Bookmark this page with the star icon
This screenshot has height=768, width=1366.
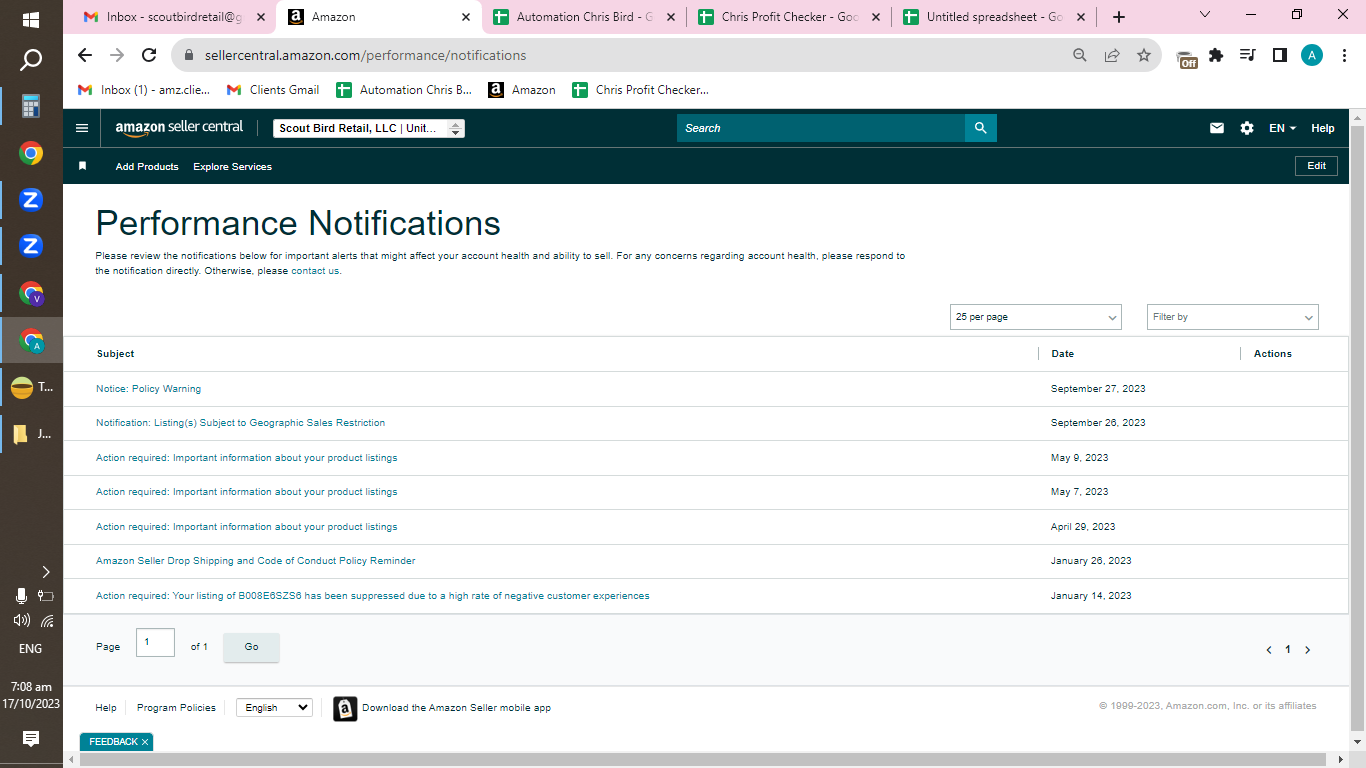pyautogui.click(x=1144, y=56)
